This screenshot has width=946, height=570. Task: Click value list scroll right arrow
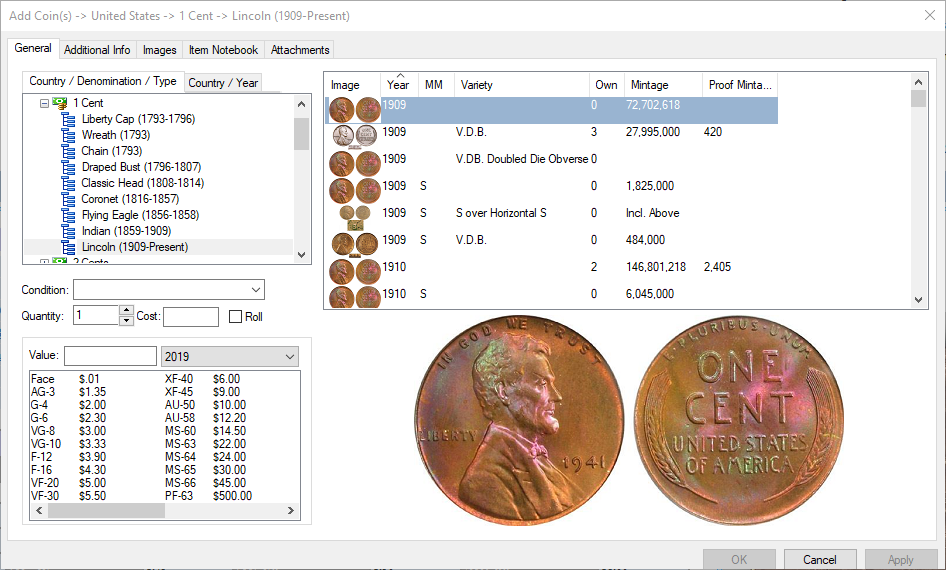pyautogui.click(x=290, y=511)
